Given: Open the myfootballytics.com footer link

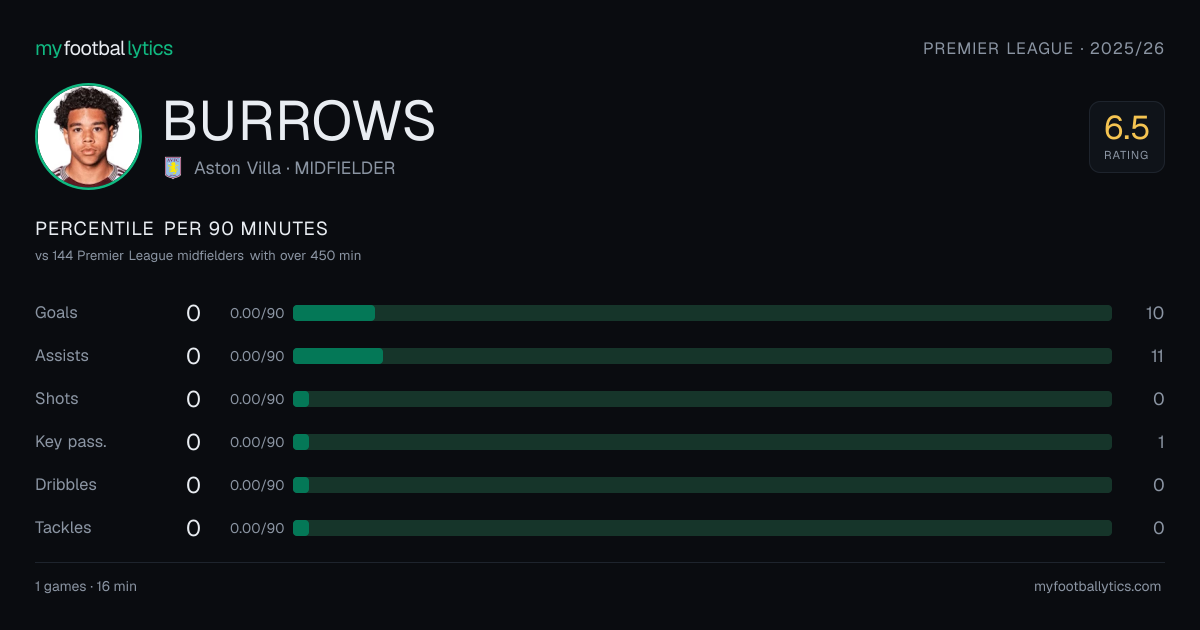Looking at the screenshot, I should (1097, 587).
